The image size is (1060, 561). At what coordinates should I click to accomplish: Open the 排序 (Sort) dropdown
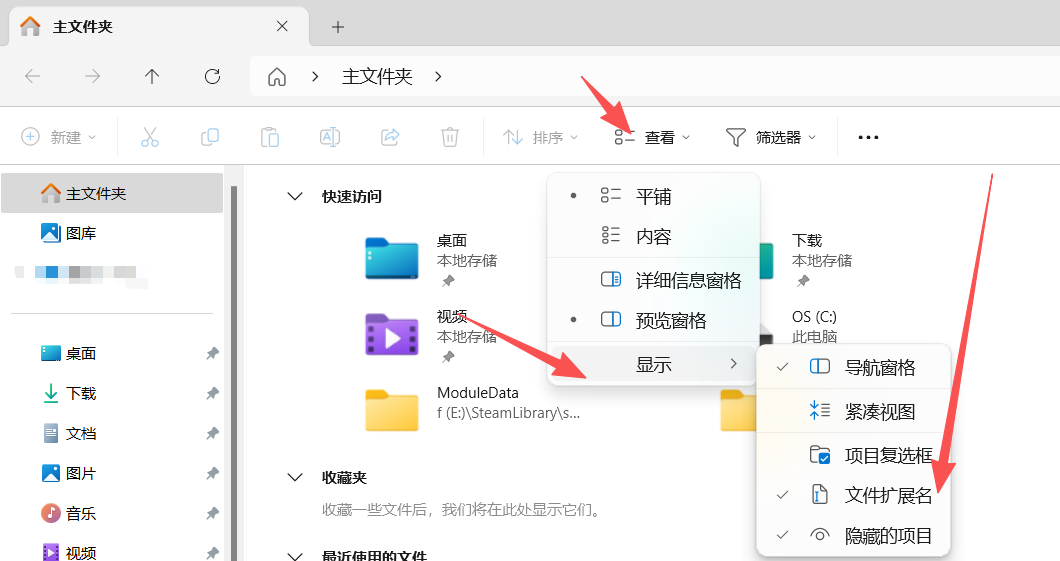click(540, 137)
